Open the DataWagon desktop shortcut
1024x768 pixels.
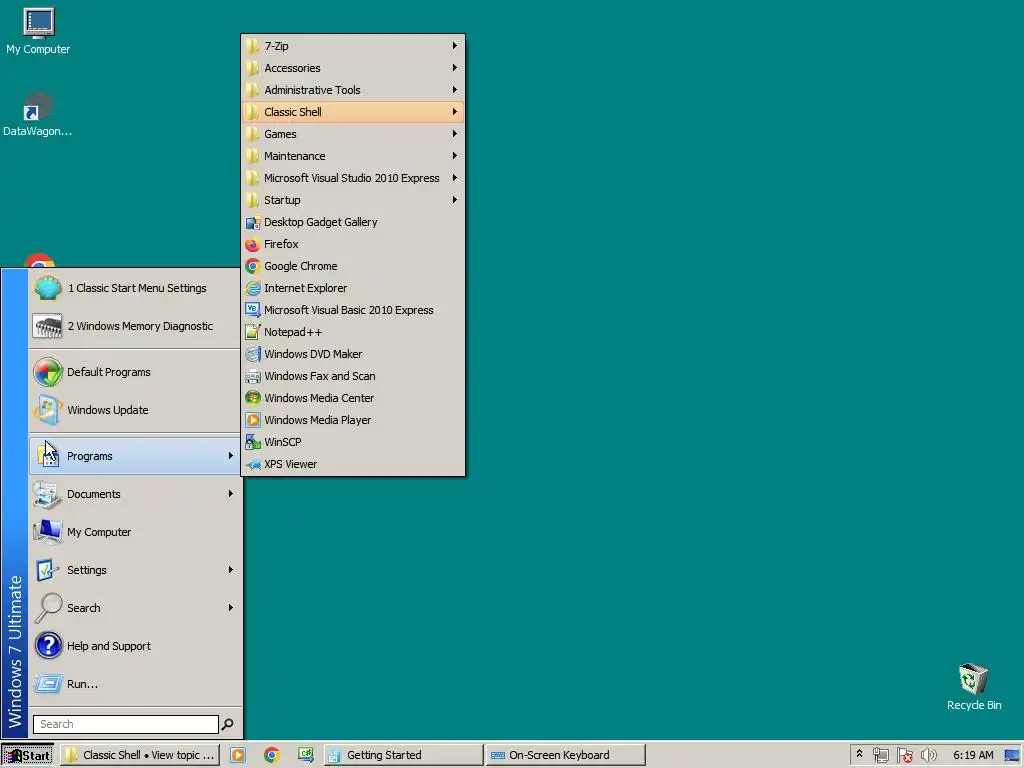point(37,114)
